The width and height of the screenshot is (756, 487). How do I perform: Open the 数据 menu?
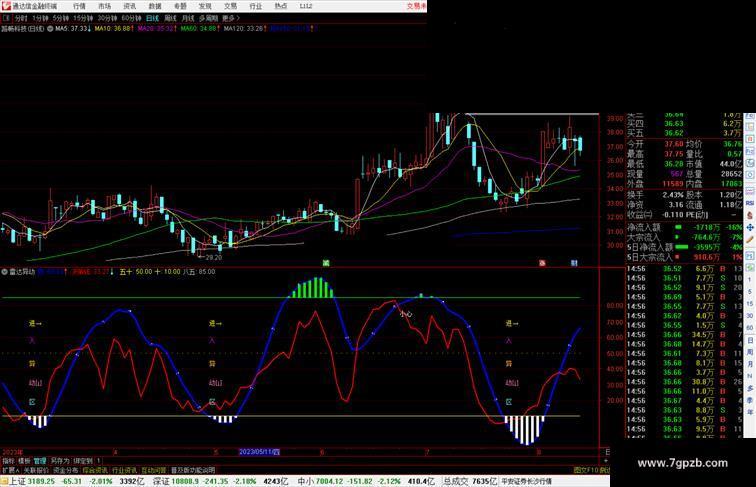pyautogui.click(x=155, y=6)
